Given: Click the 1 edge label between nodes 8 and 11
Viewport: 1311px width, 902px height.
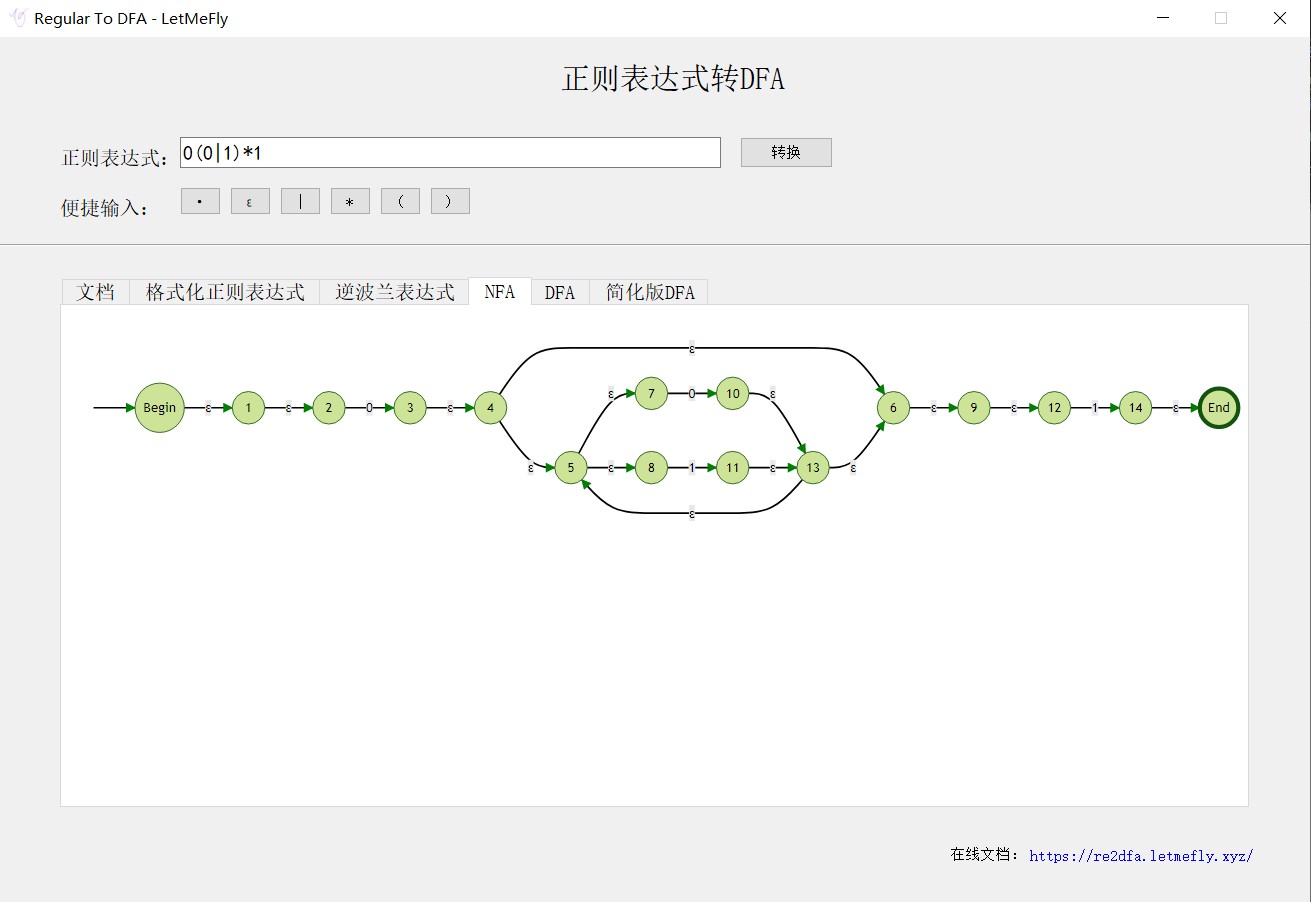Looking at the screenshot, I should point(692,467).
